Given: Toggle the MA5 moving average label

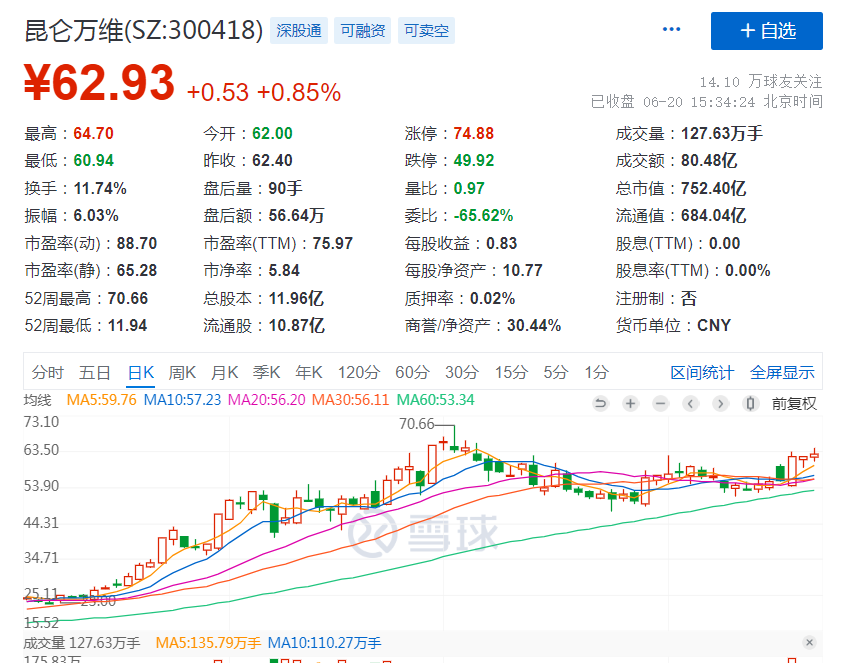Looking at the screenshot, I should pos(102,400).
